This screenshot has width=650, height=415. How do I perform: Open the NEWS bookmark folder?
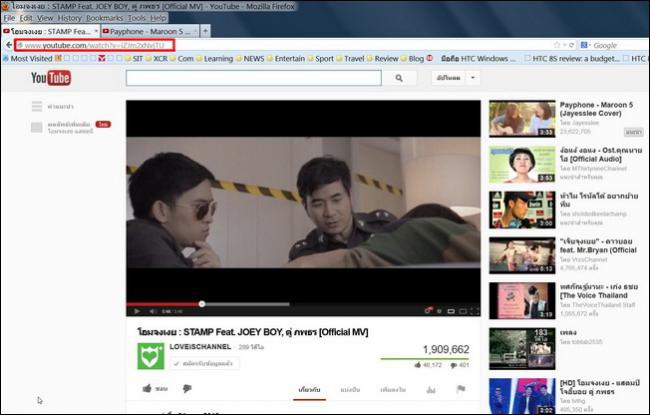click(250, 58)
